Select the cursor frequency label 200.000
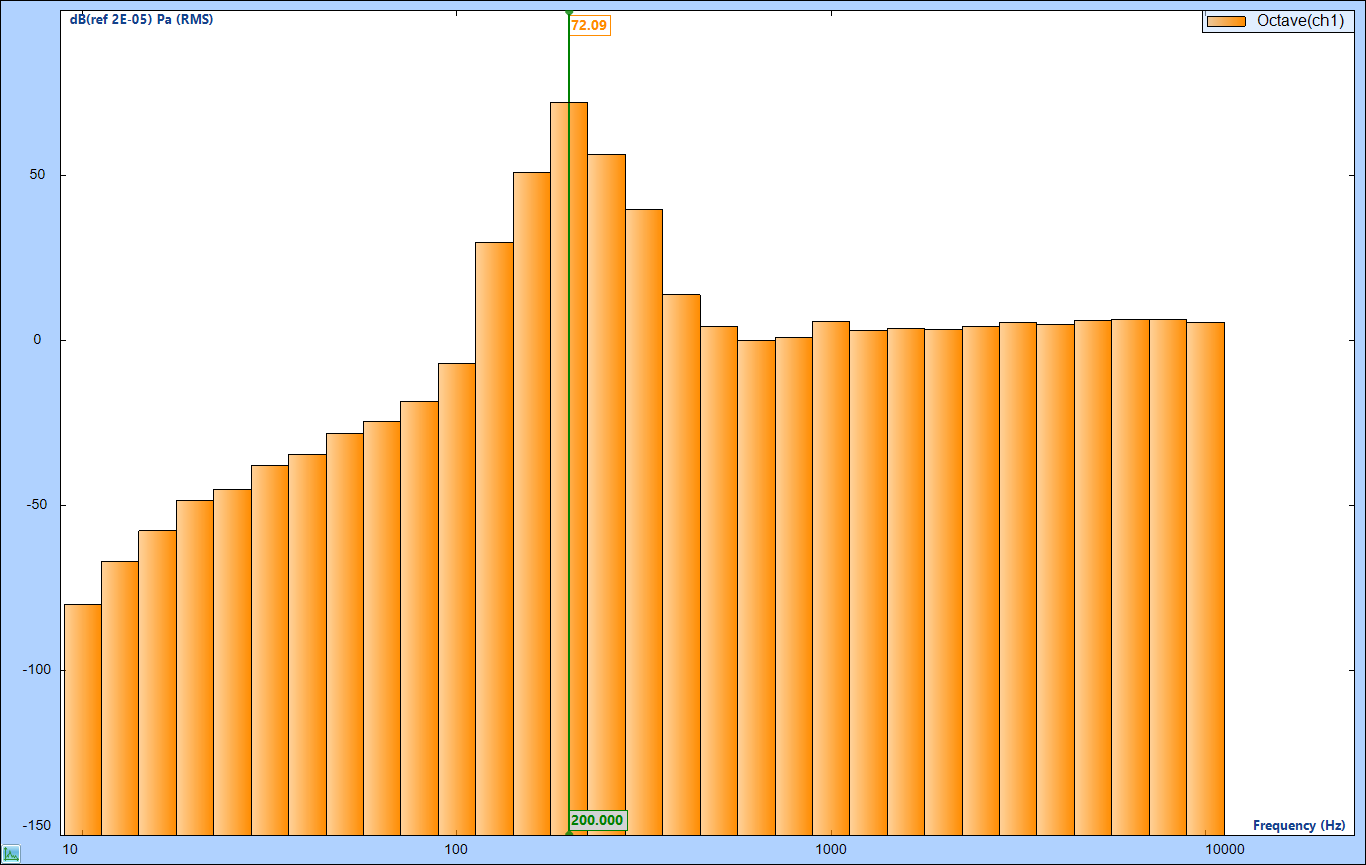The width and height of the screenshot is (1366, 865). [x=597, y=821]
